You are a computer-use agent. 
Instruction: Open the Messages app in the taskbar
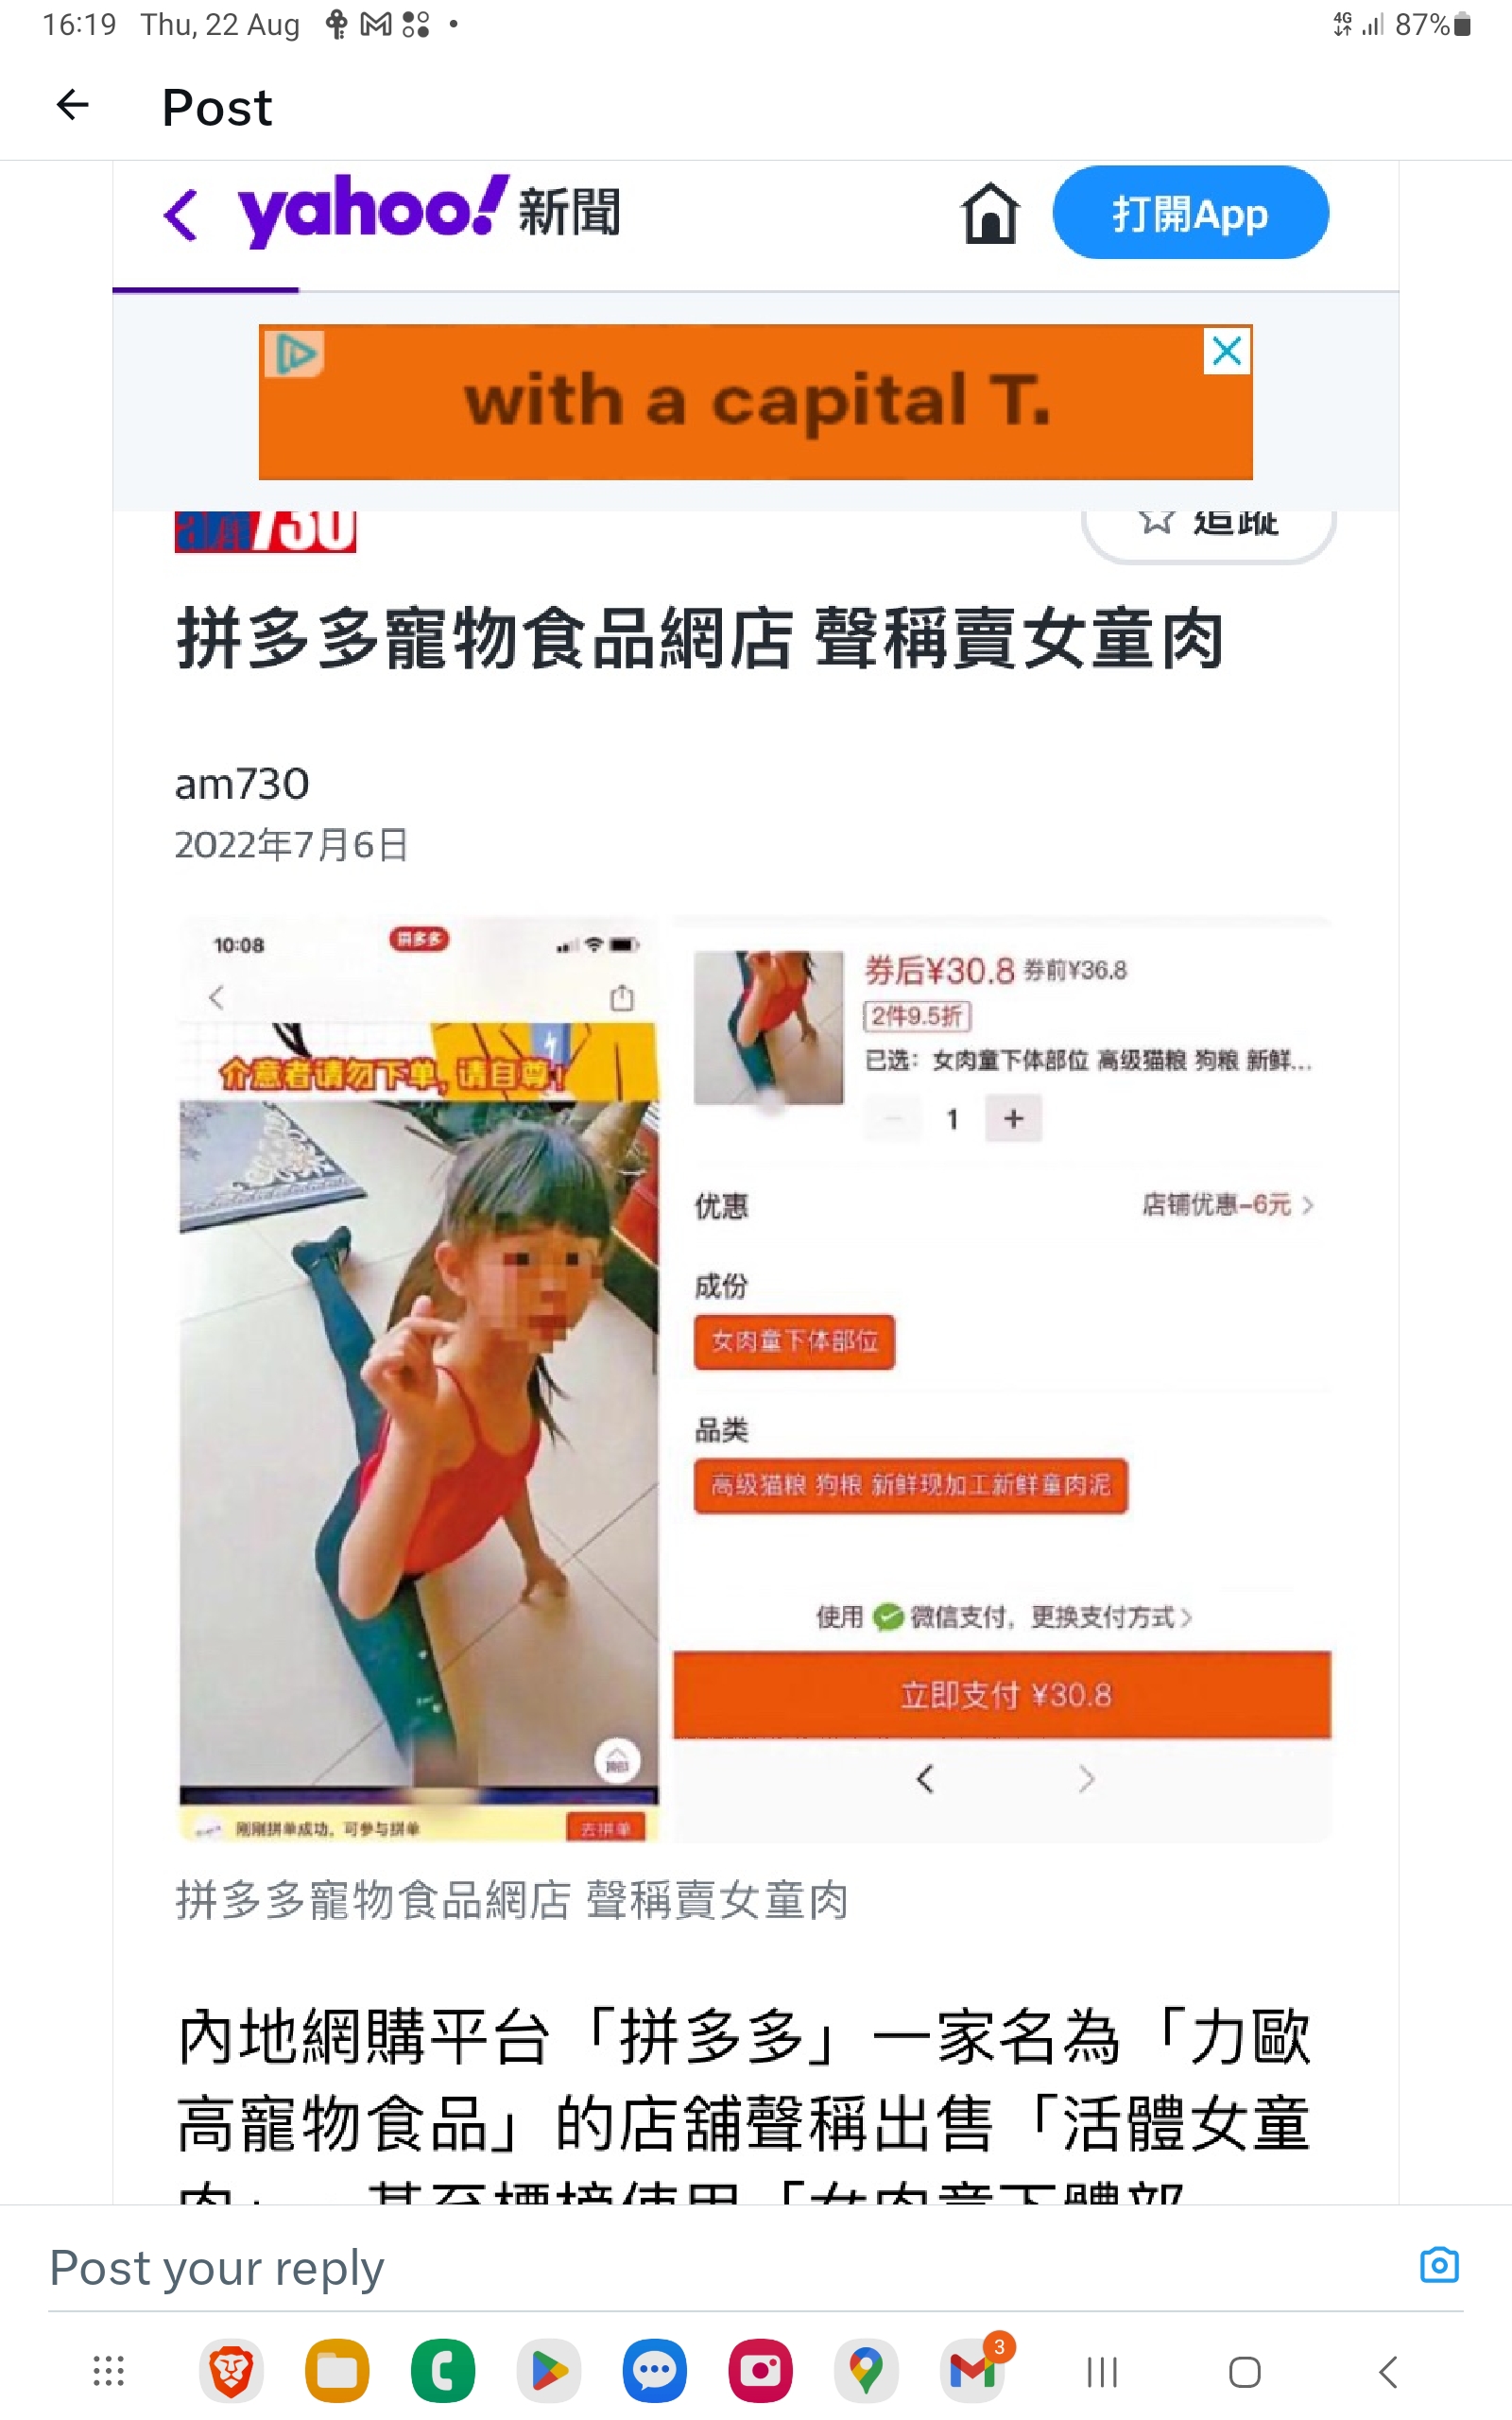655,2371
